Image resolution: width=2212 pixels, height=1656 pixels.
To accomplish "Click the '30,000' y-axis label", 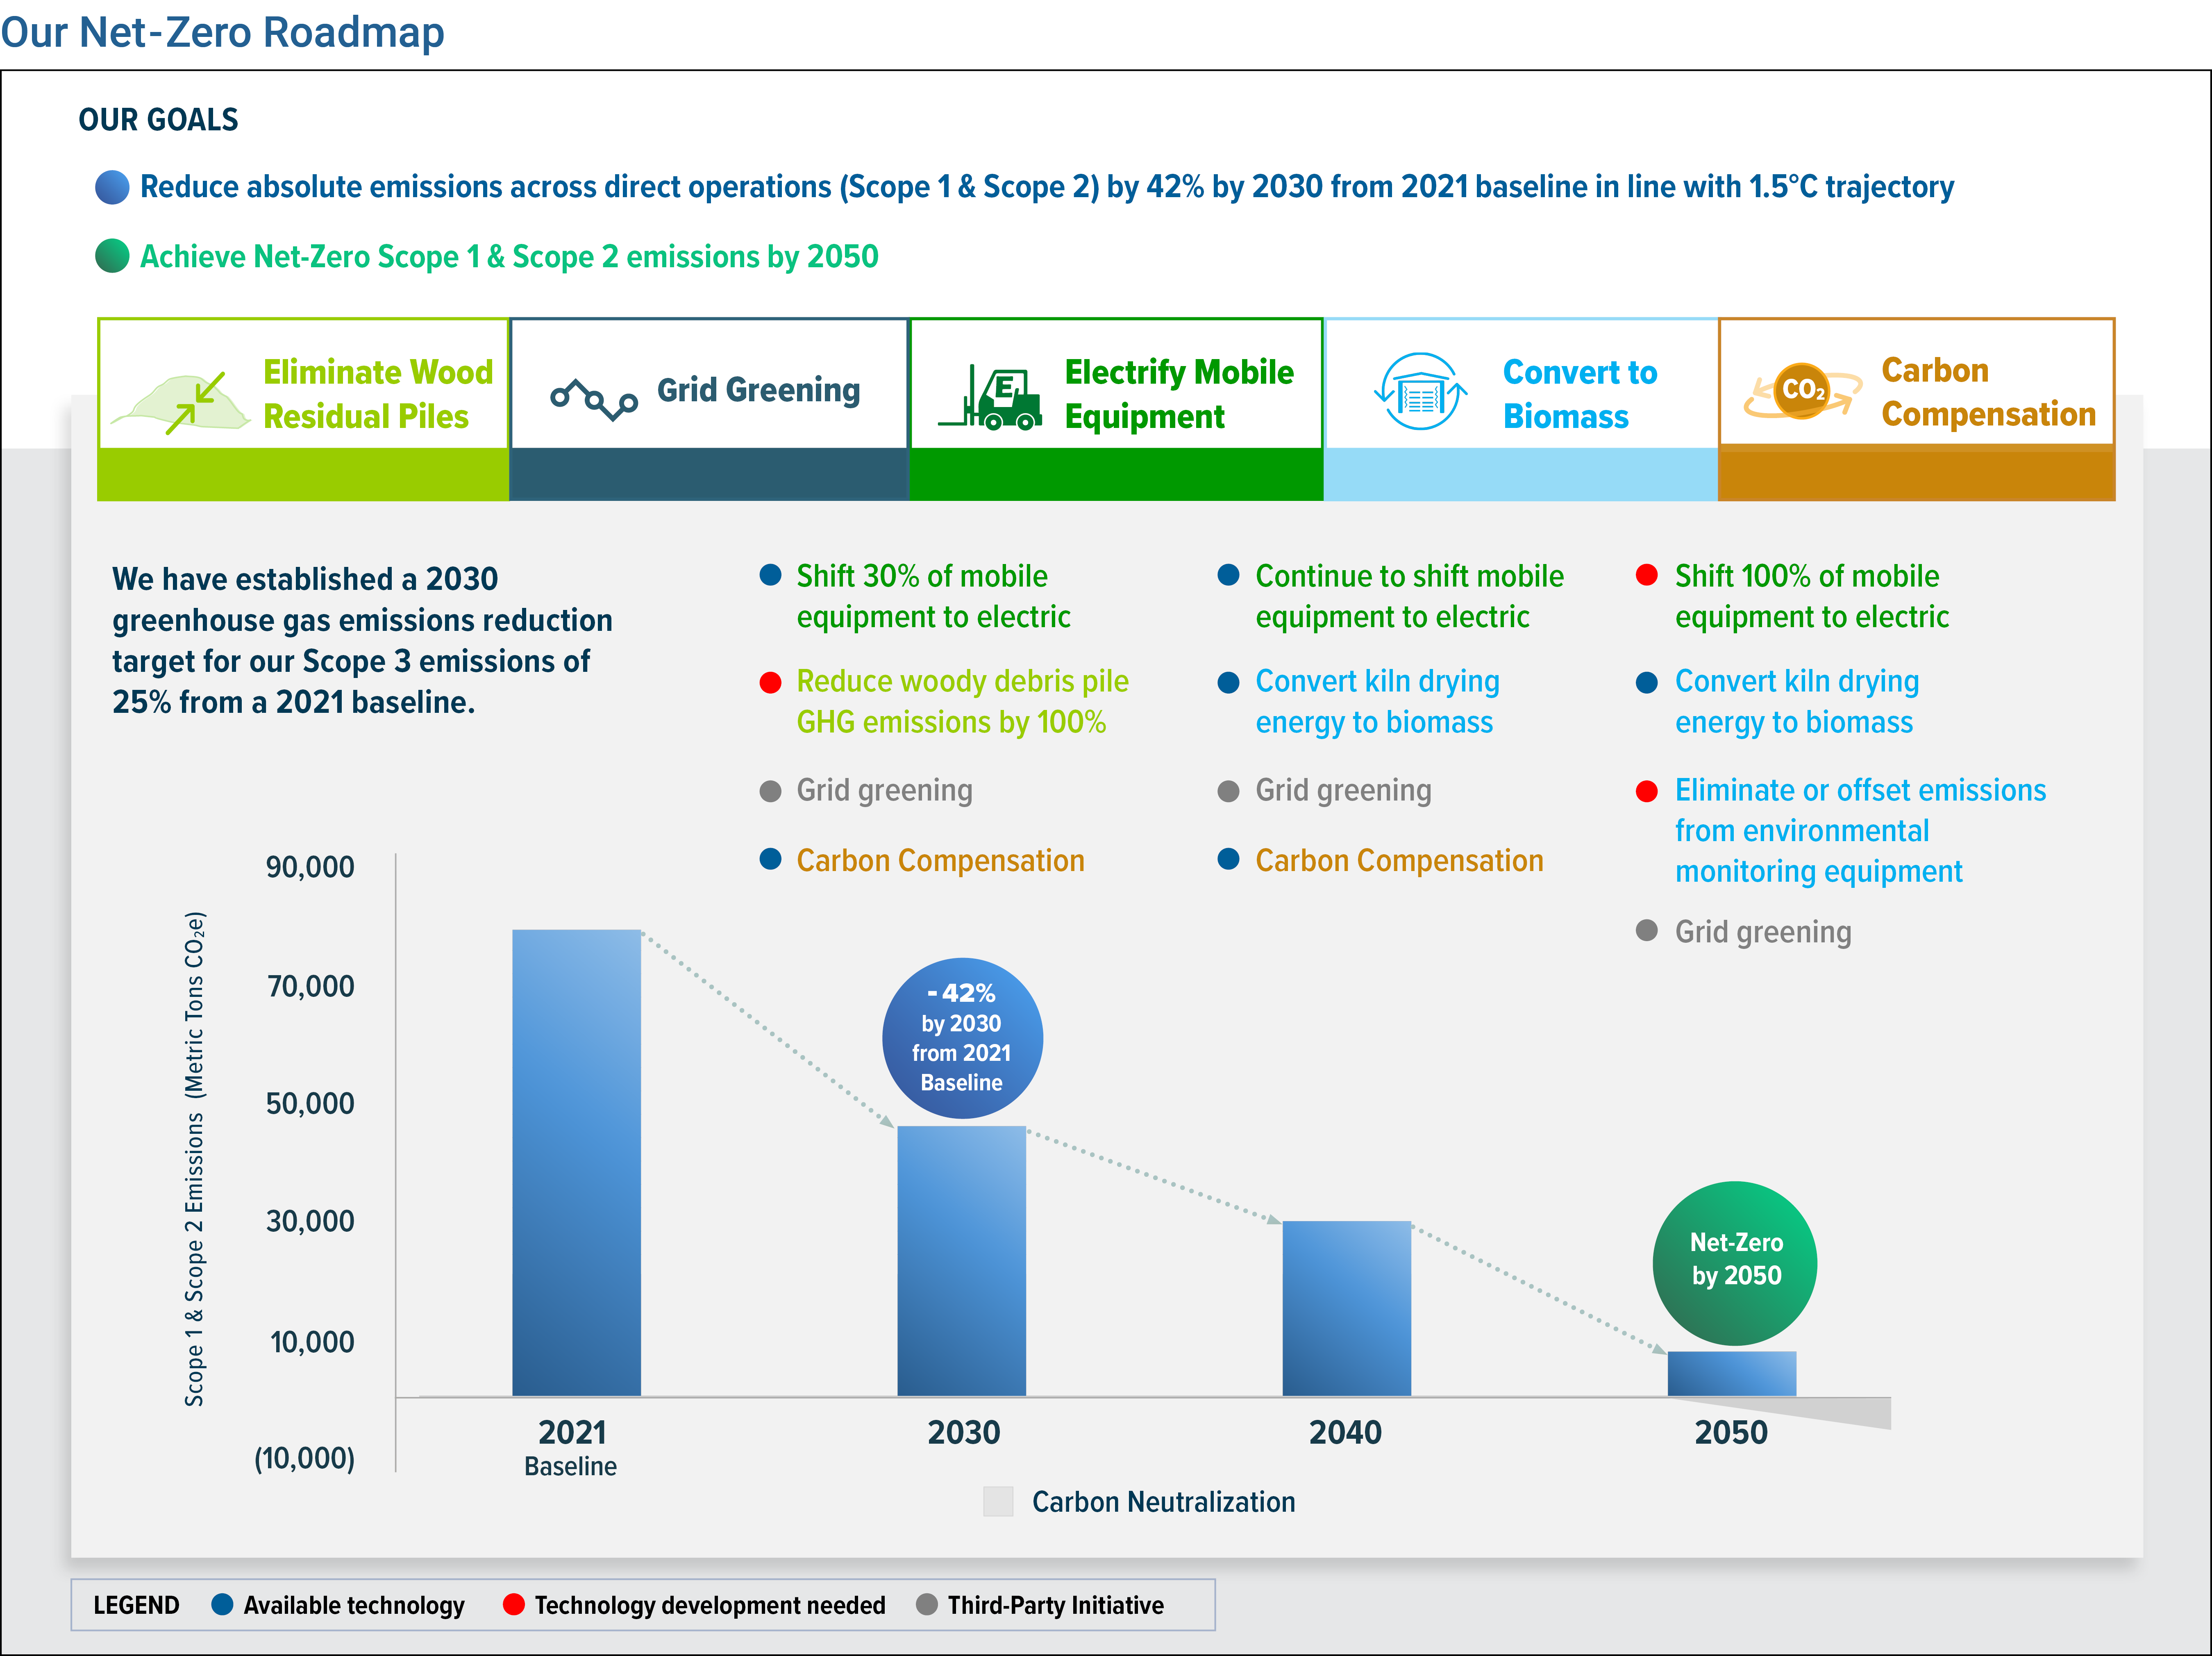I will tap(310, 1221).
